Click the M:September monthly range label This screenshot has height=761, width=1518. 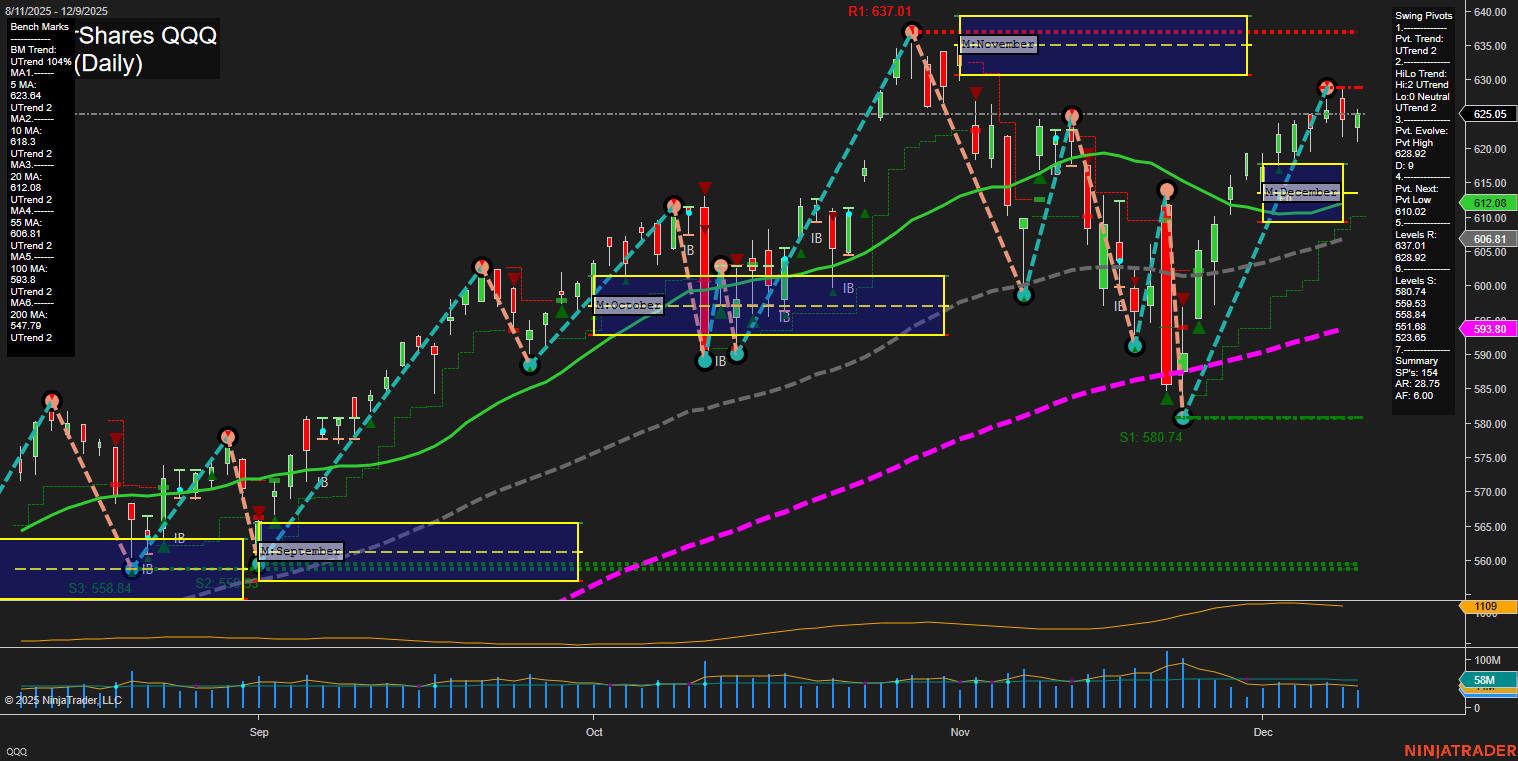[301, 551]
